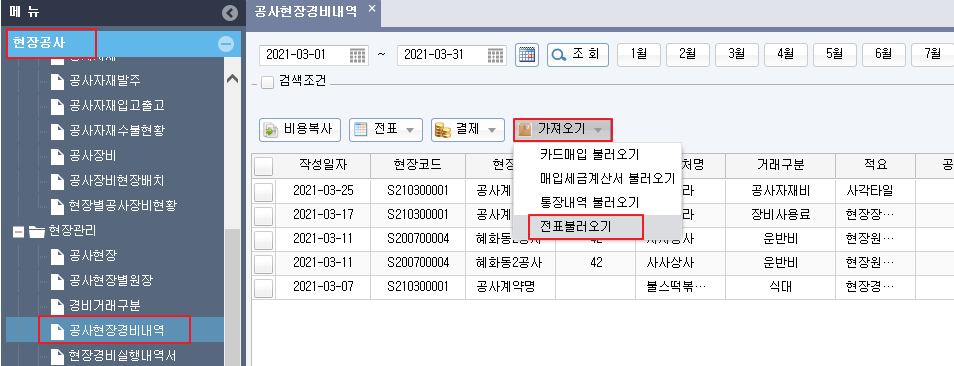954x366 pixels.
Task: Open calendar picker for end date 2021-03-31
Action: coord(496,55)
